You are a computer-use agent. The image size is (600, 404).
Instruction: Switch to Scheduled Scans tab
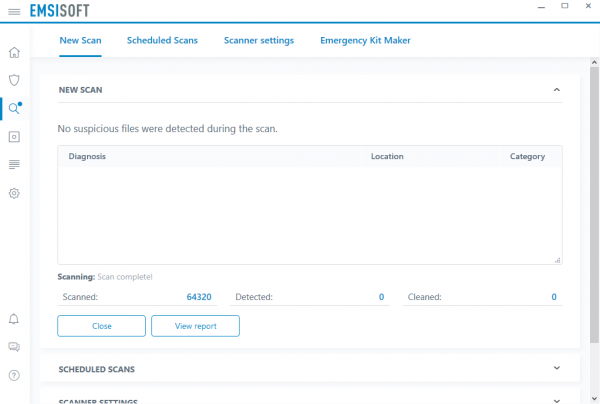(x=162, y=40)
